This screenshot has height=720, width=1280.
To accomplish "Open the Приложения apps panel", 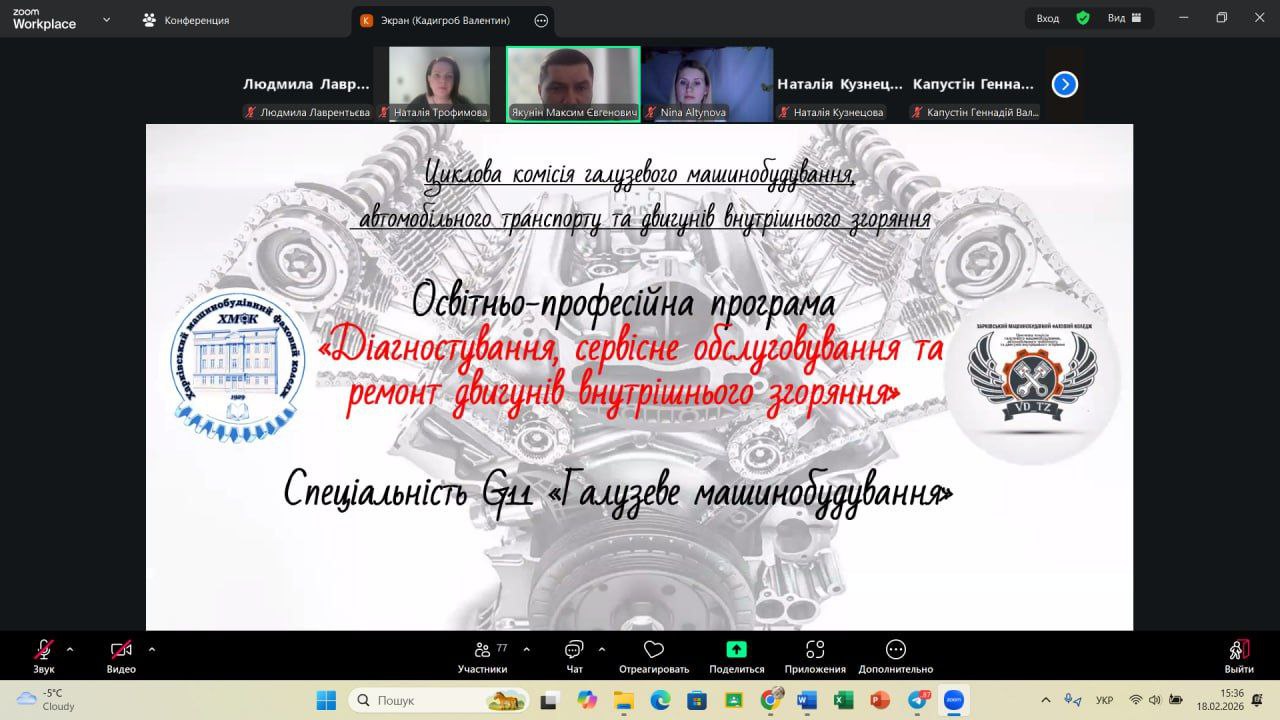I will [x=815, y=656].
